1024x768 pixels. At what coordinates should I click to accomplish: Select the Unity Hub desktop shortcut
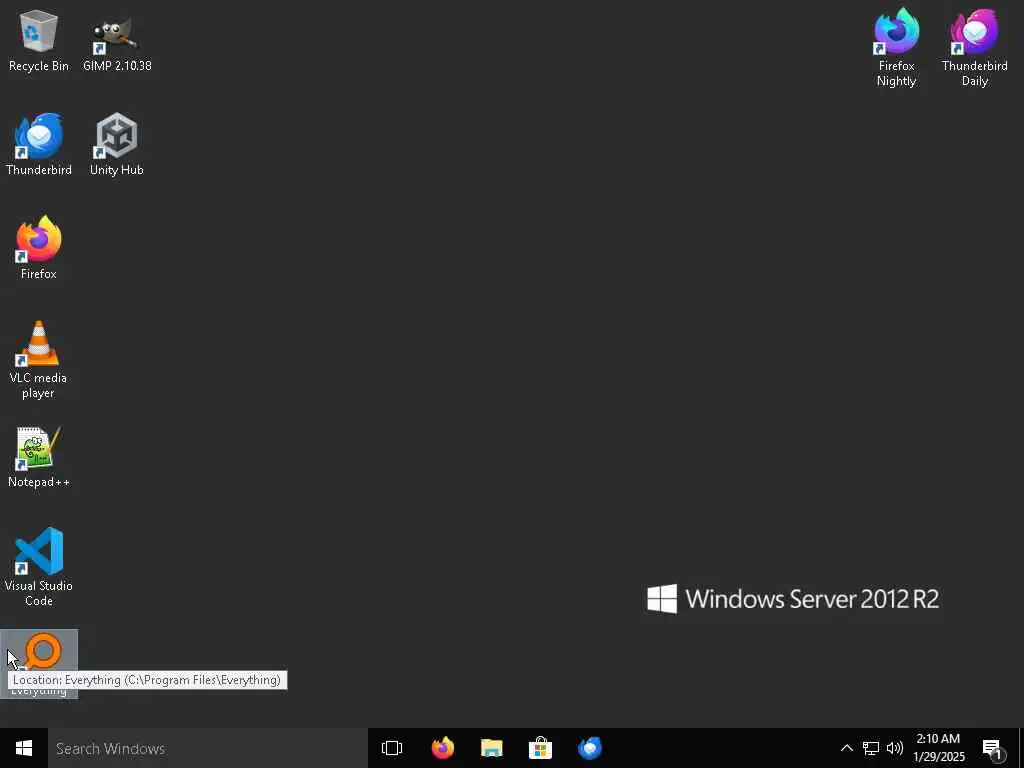(117, 144)
